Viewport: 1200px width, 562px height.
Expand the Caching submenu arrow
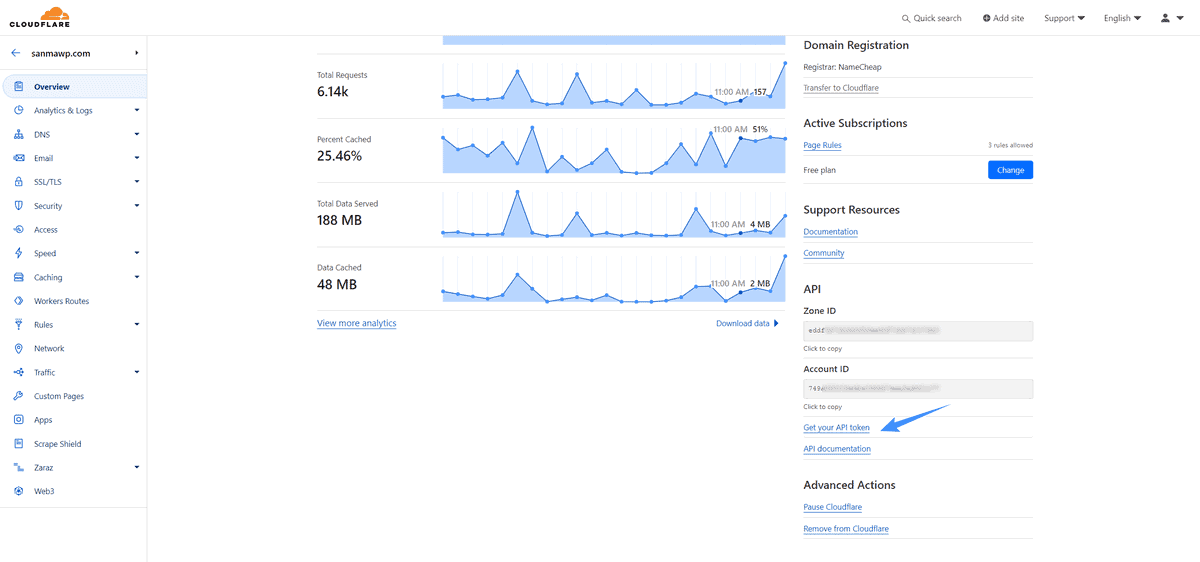click(x=136, y=277)
